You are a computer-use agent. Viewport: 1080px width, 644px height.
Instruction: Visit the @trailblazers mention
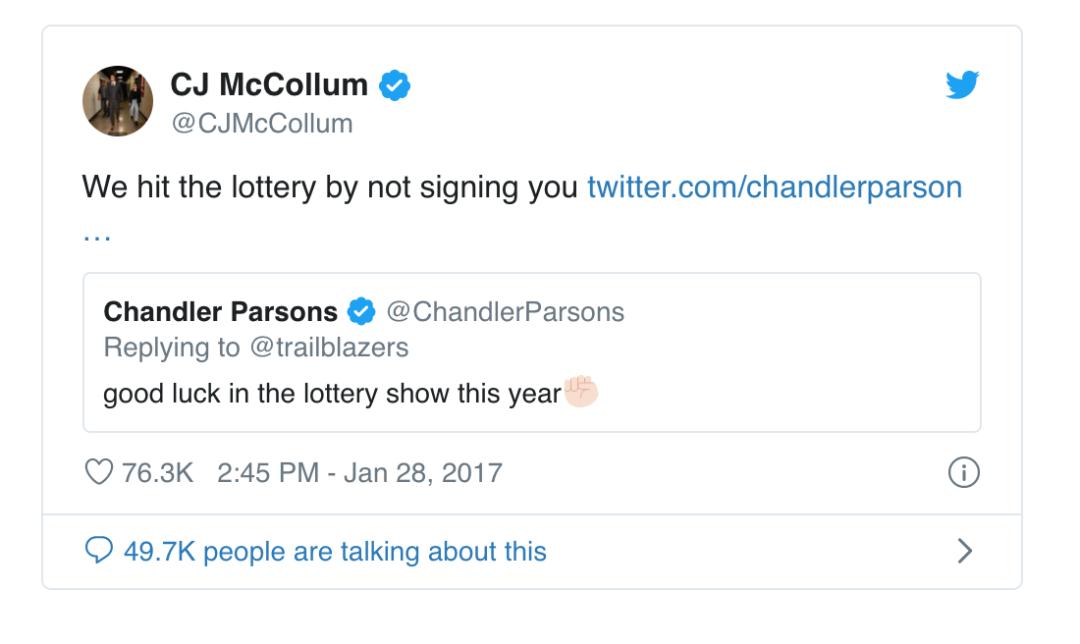pos(329,347)
